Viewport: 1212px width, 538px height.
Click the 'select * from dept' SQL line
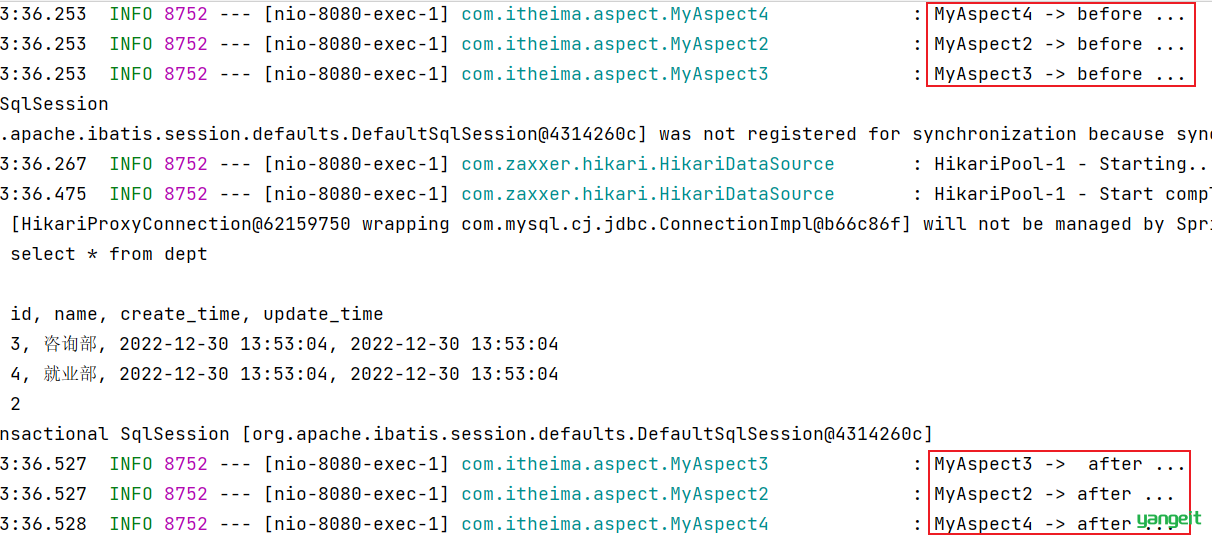coord(109,254)
